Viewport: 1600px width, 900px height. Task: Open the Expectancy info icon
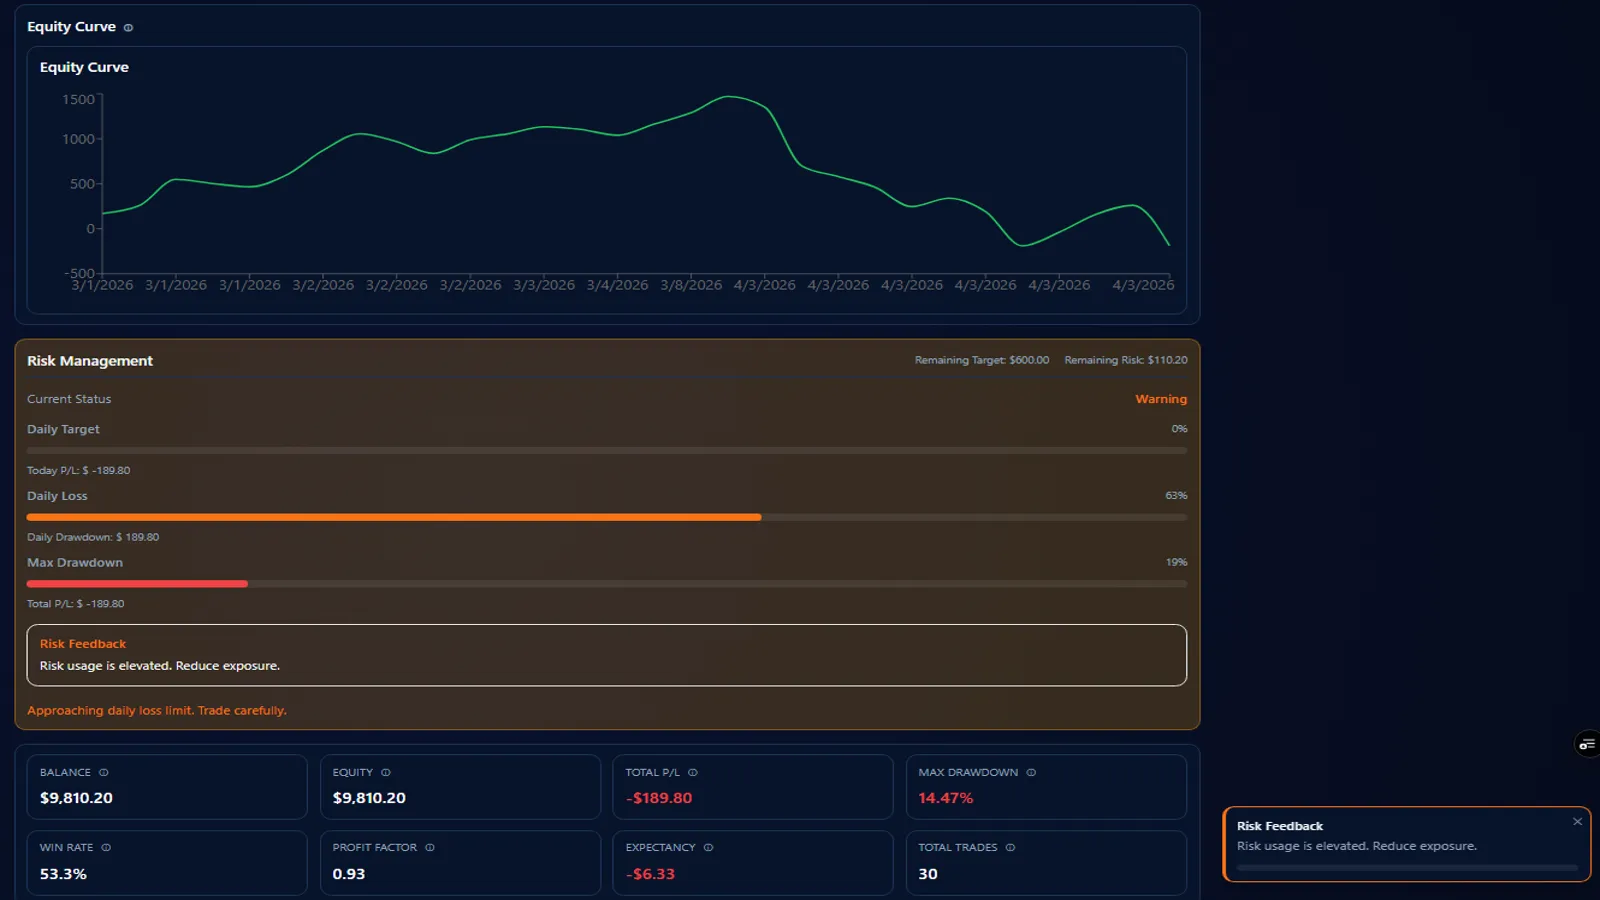pyautogui.click(x=707, y=847)
